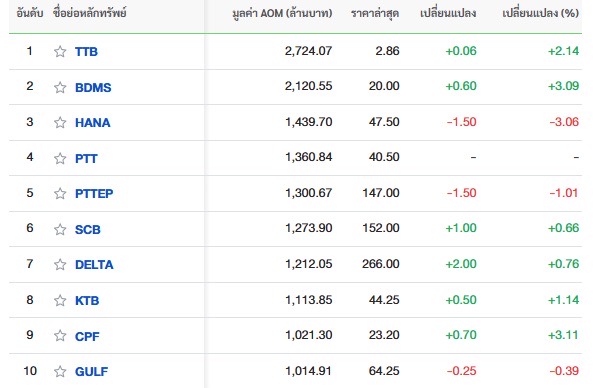The width and height of the screenshot is (598, 388).
Task: Favorite KTB using its star icon
Action: [x=60, y=300]
